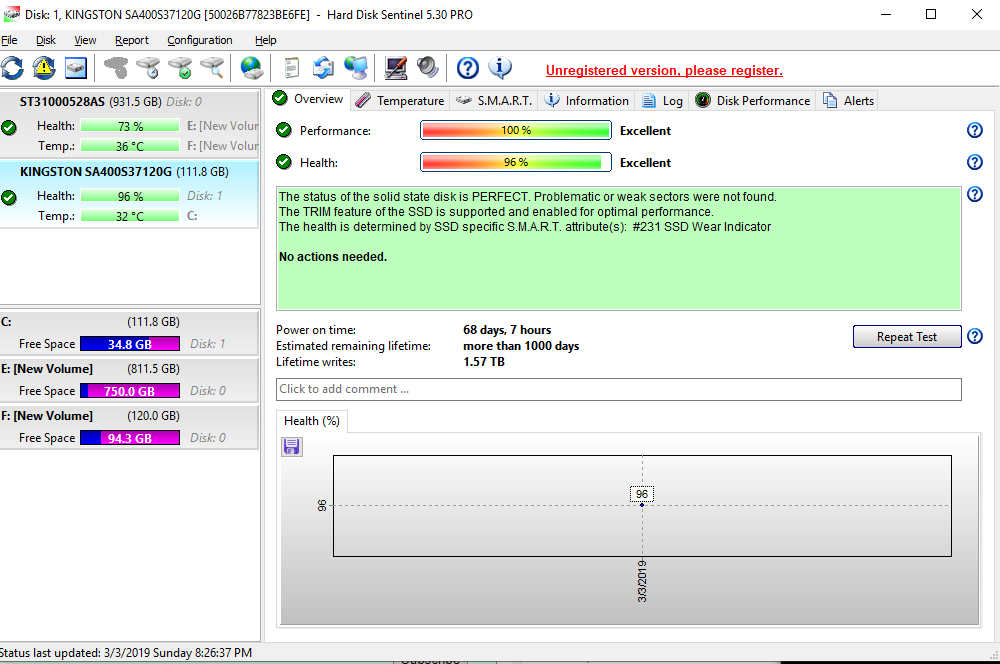
Task: Click the globe with disk toolbar icon
Action: (x=251, y=68)
